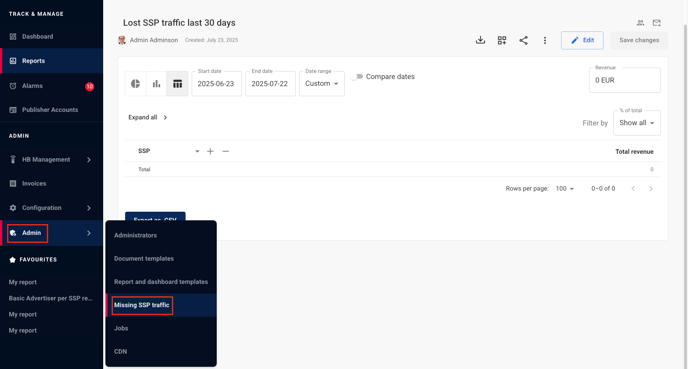This screenshot has height=369, width=688.
Task: Select the table view icon
Action: coord(177,83)
